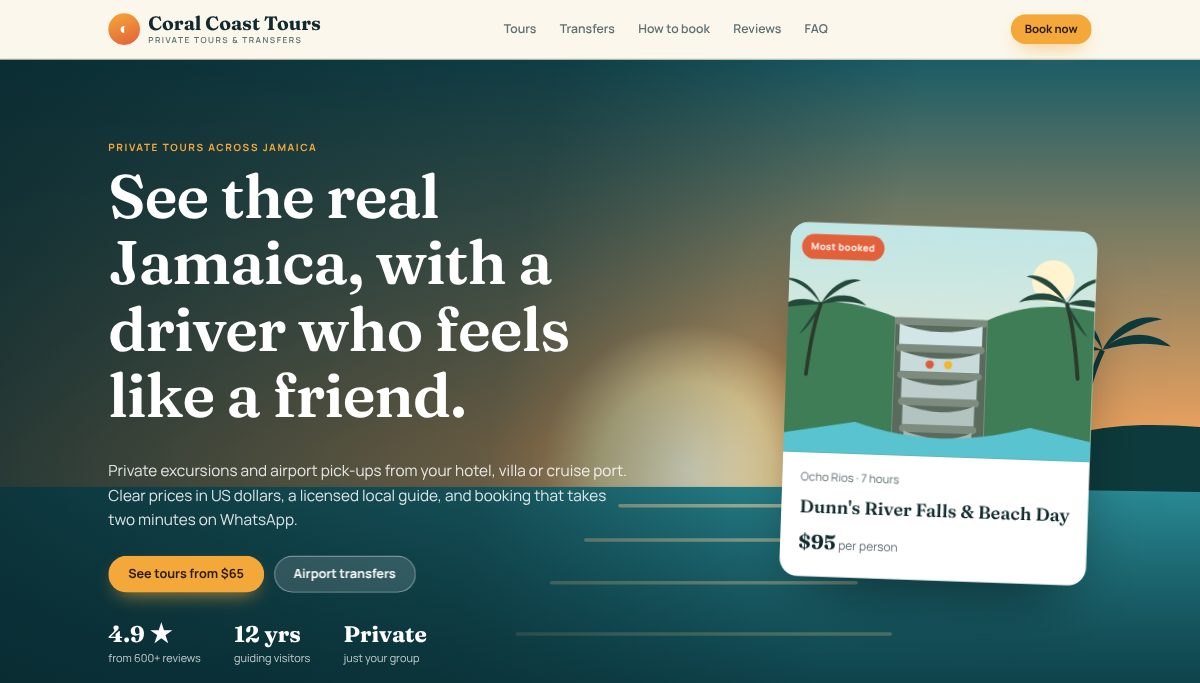Screen dimensions: 1200x683
Task: Click the Airport transfers button
Action: tap(345, 574)
